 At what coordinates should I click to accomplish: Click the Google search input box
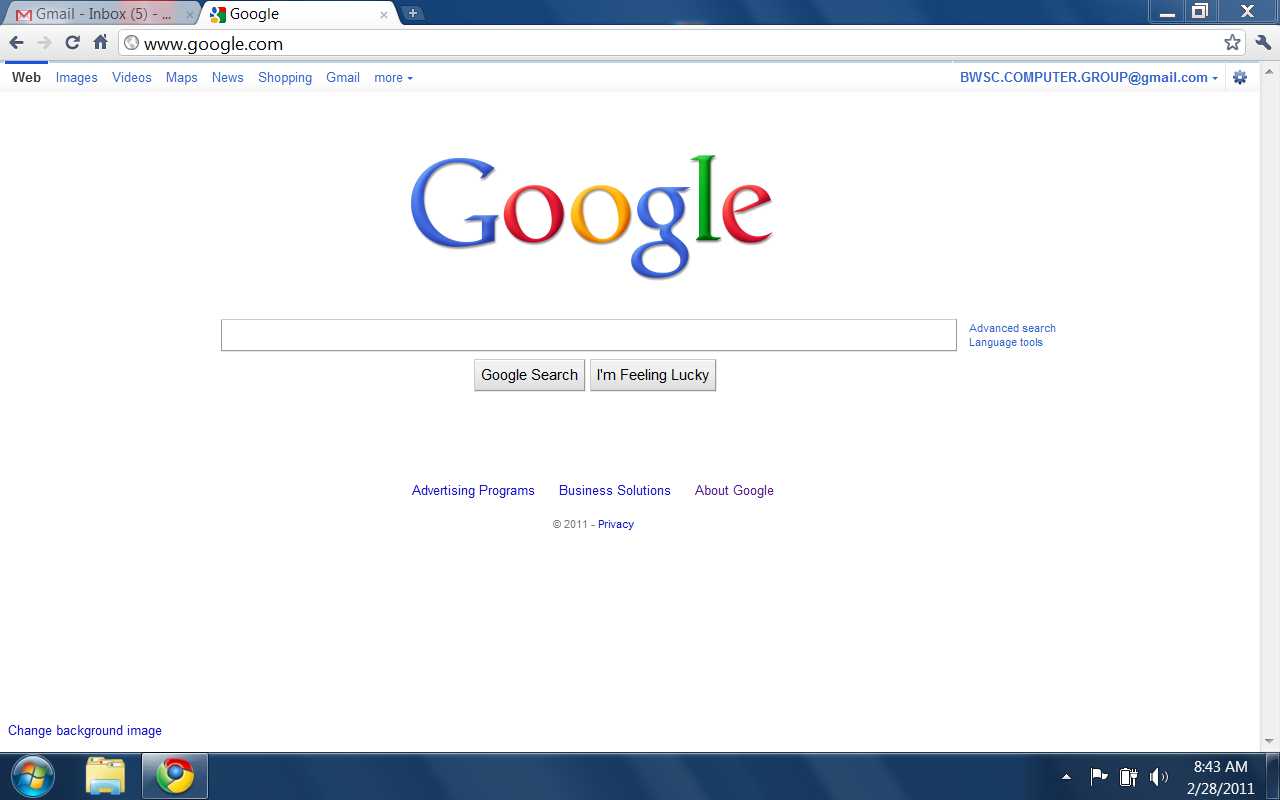tap(589, 335)
